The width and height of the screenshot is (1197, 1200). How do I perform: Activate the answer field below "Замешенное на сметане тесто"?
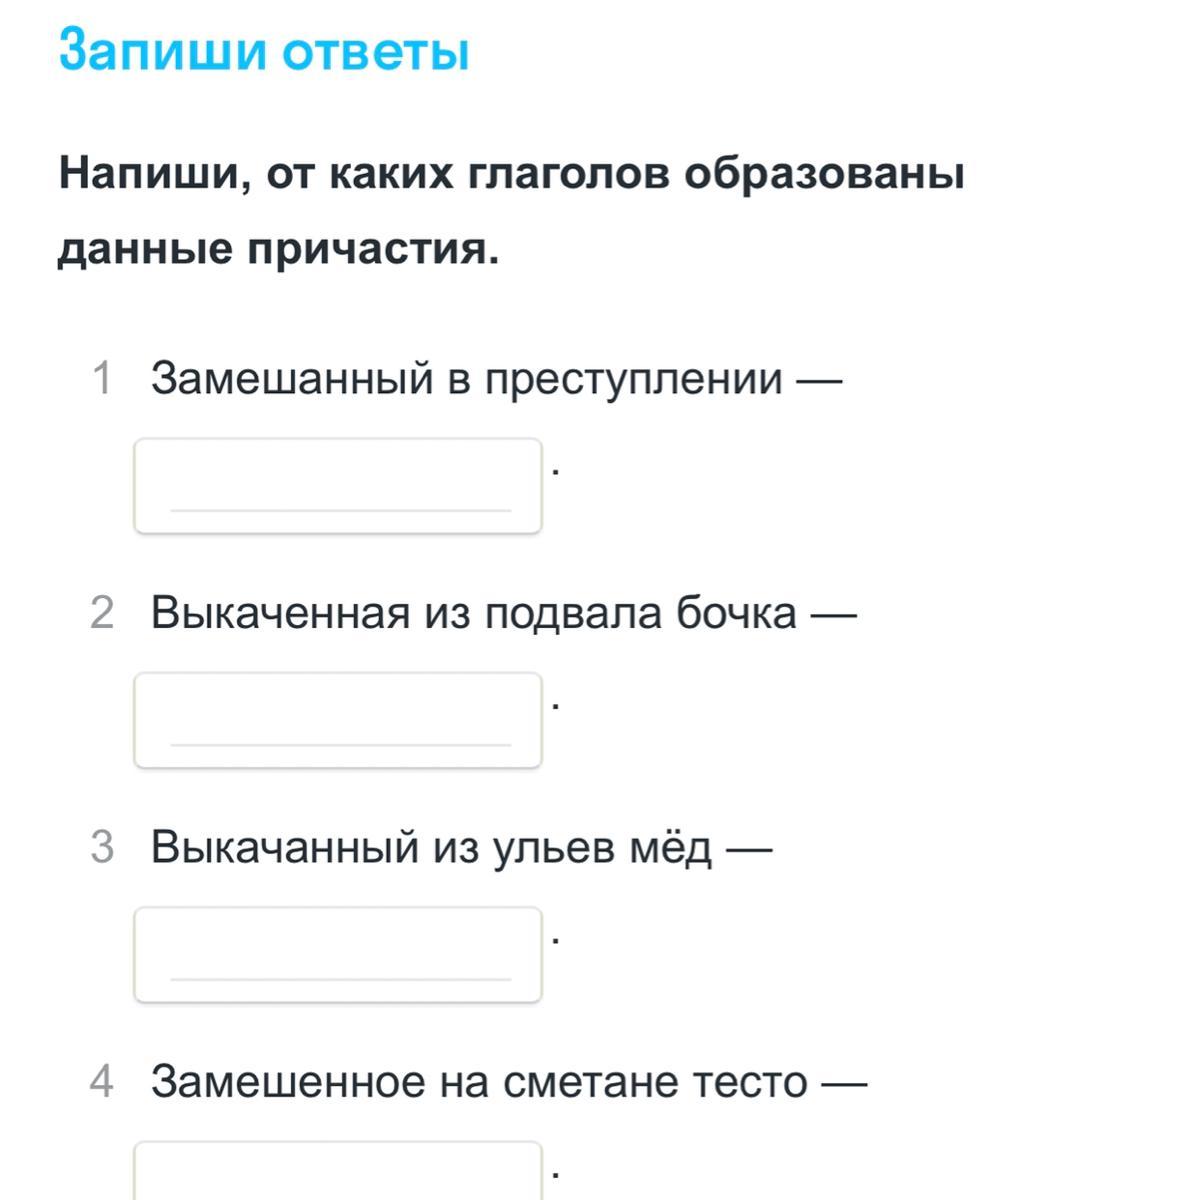338,1171
